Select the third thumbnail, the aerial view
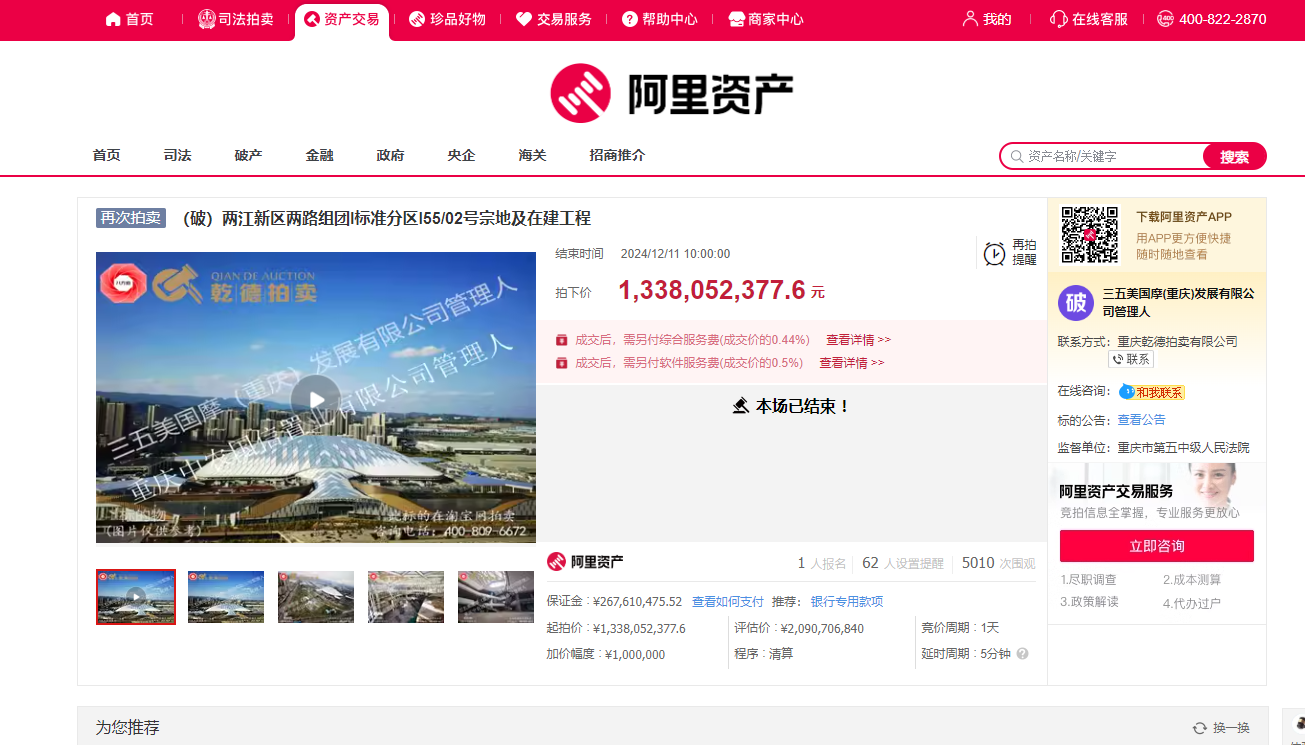Screen dimensions: 1305x745 click(316, 597)
